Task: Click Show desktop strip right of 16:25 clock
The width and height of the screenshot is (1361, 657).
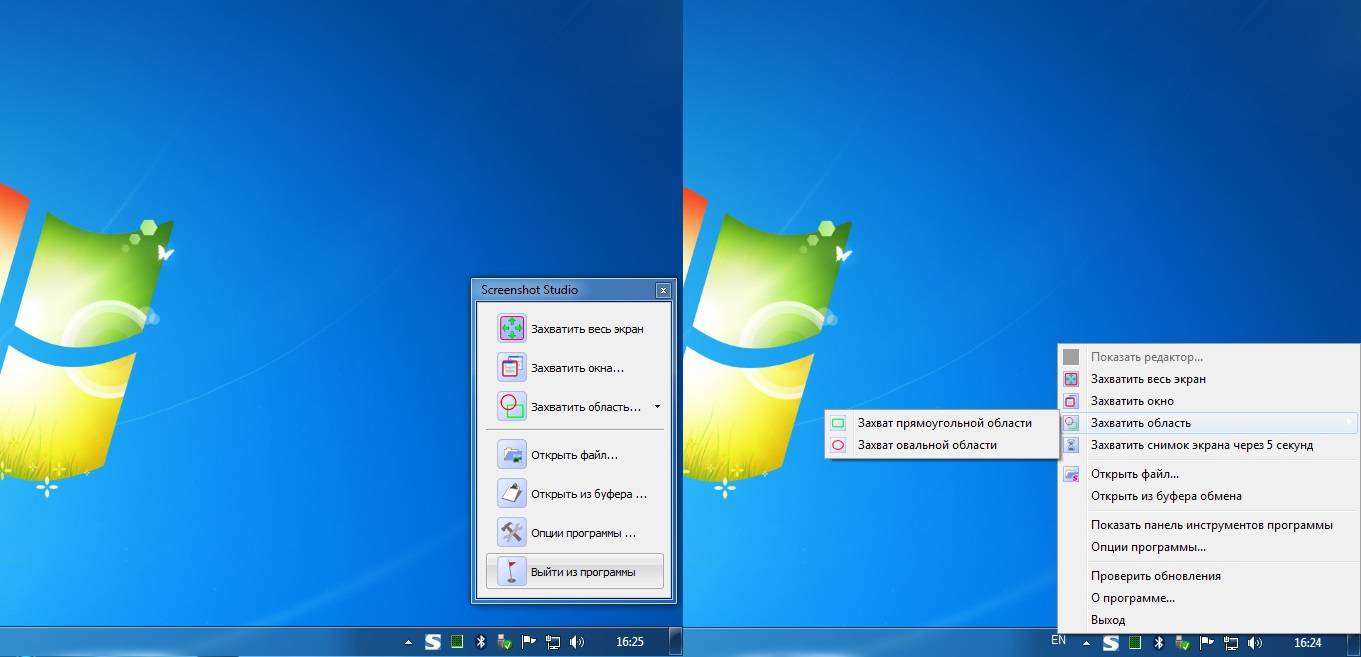Action: coord(675,642)
